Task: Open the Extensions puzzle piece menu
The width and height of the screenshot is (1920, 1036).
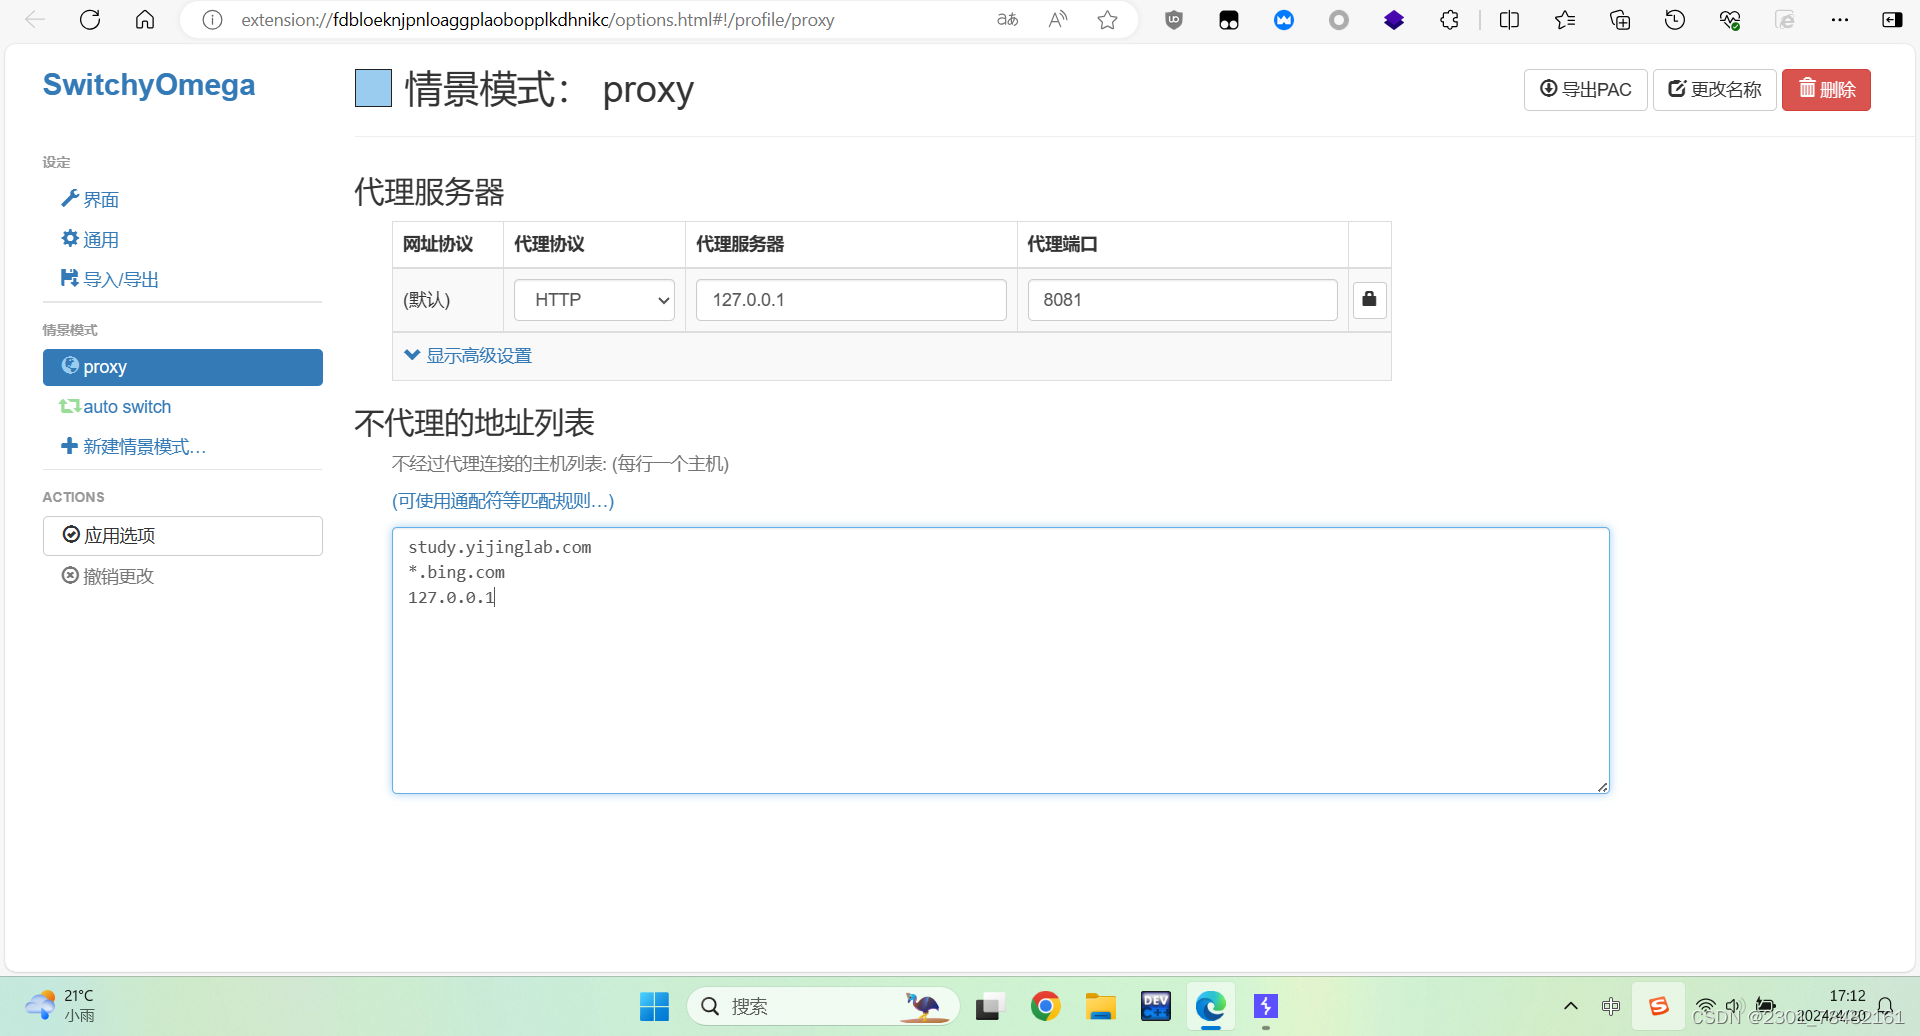Action: pos(1449,20)
